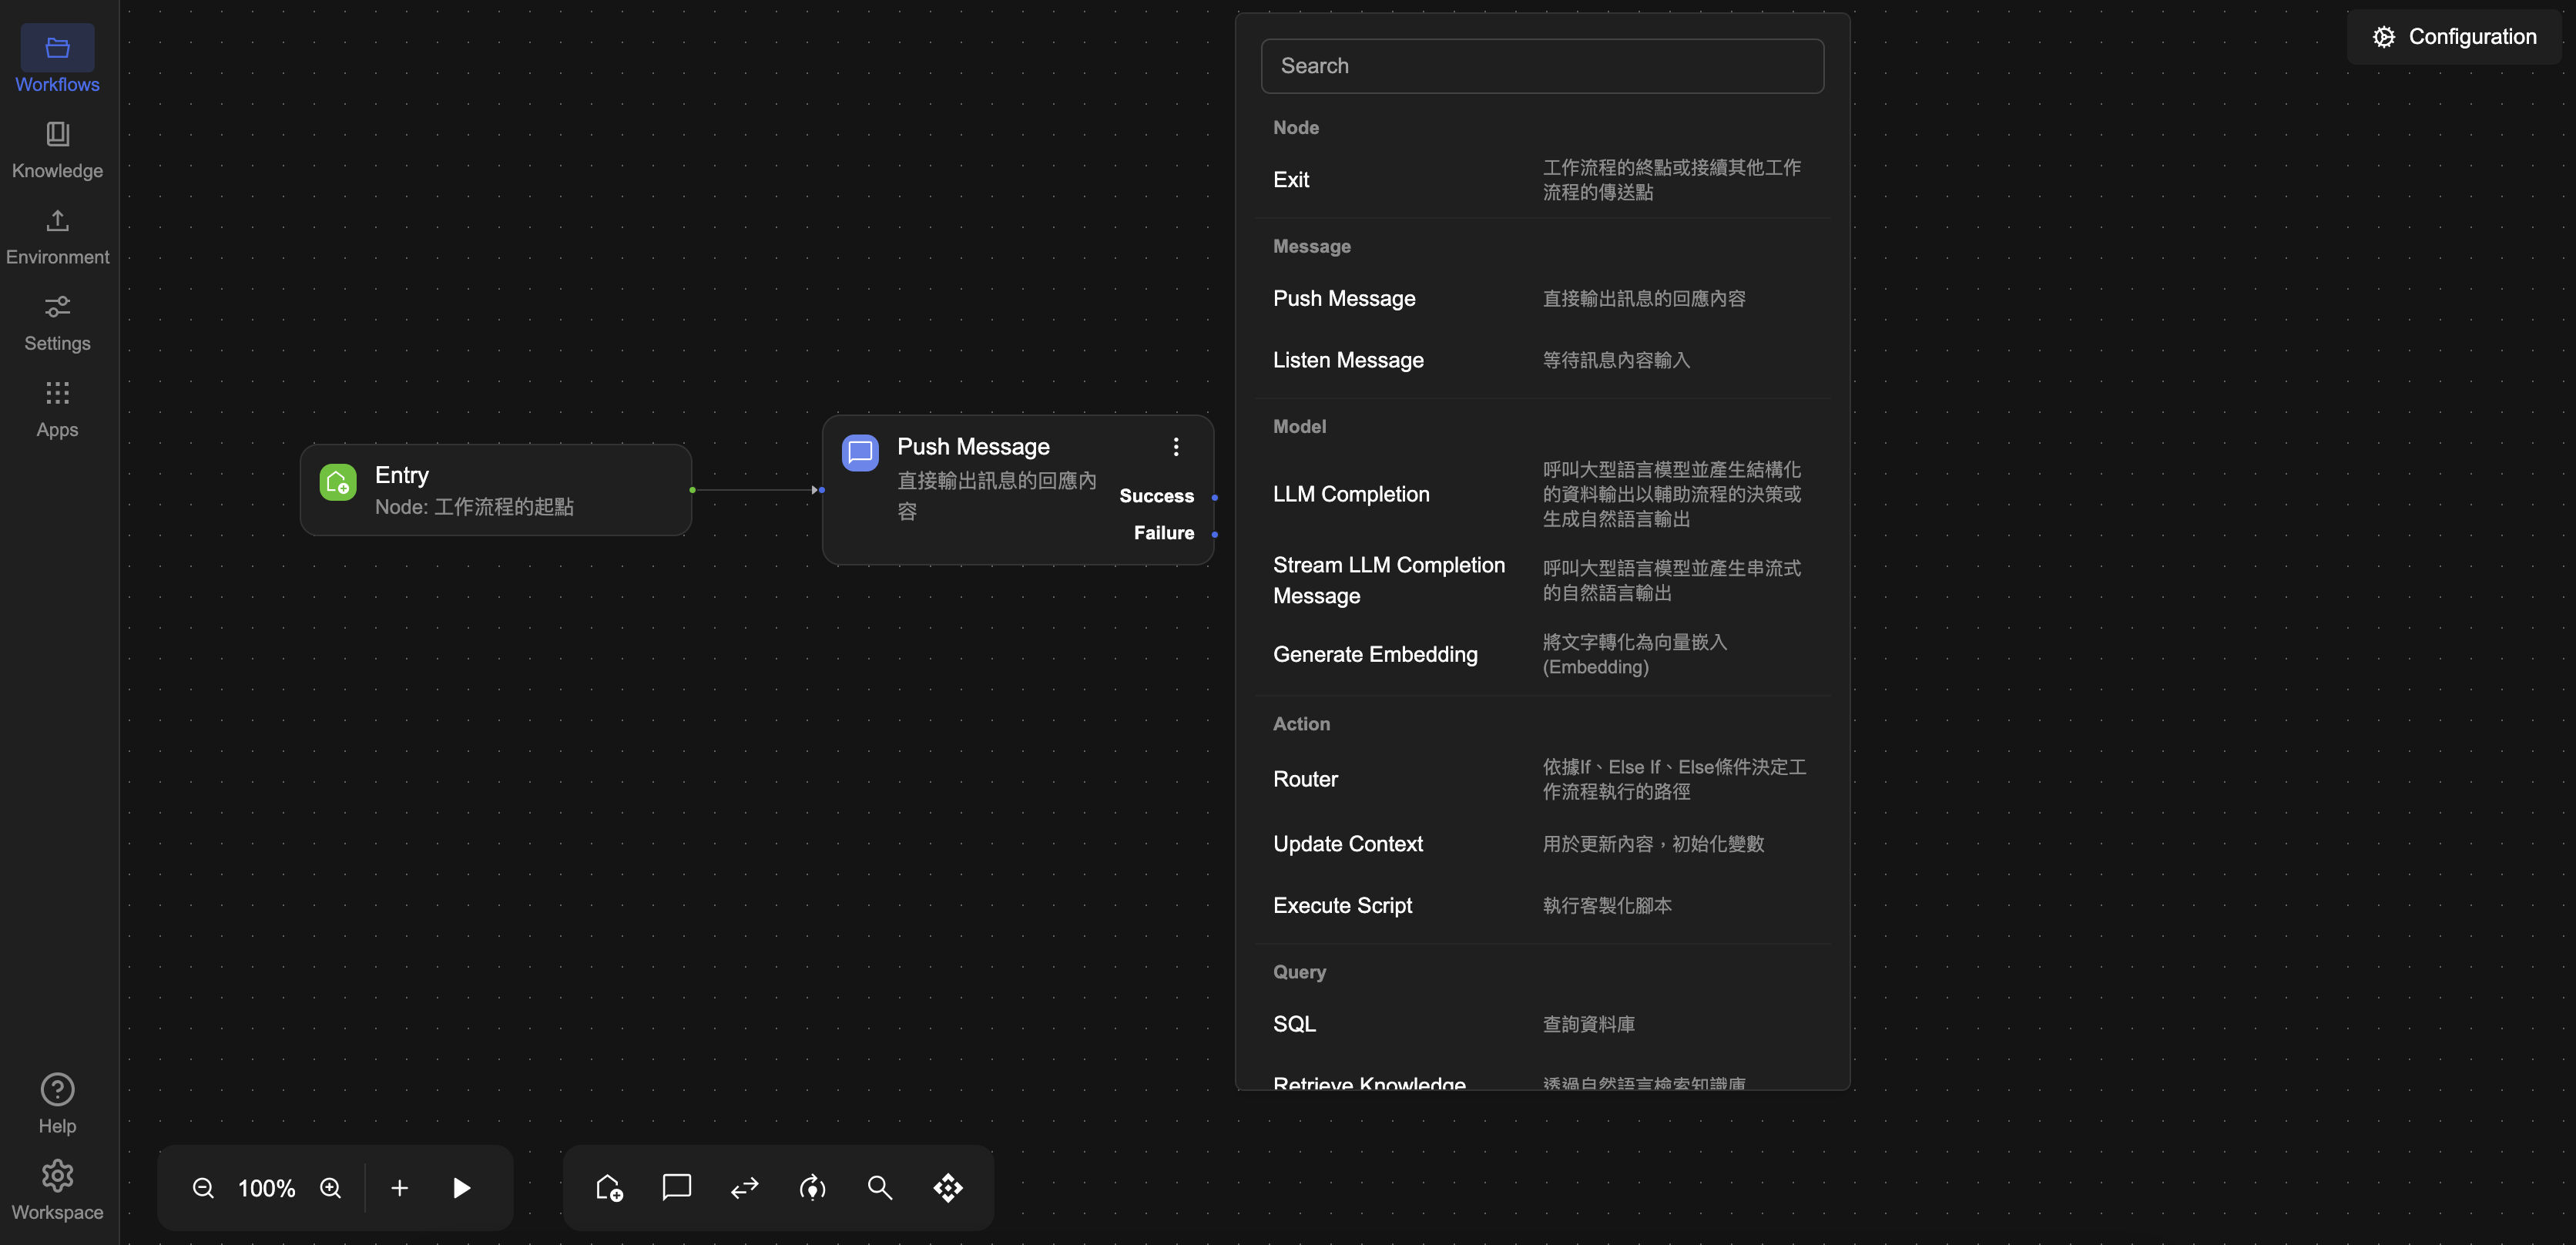This screenshot has height=1245, width=2576.
Task: Open the Apps grid in sidebar
Action: tap(57, 409)
